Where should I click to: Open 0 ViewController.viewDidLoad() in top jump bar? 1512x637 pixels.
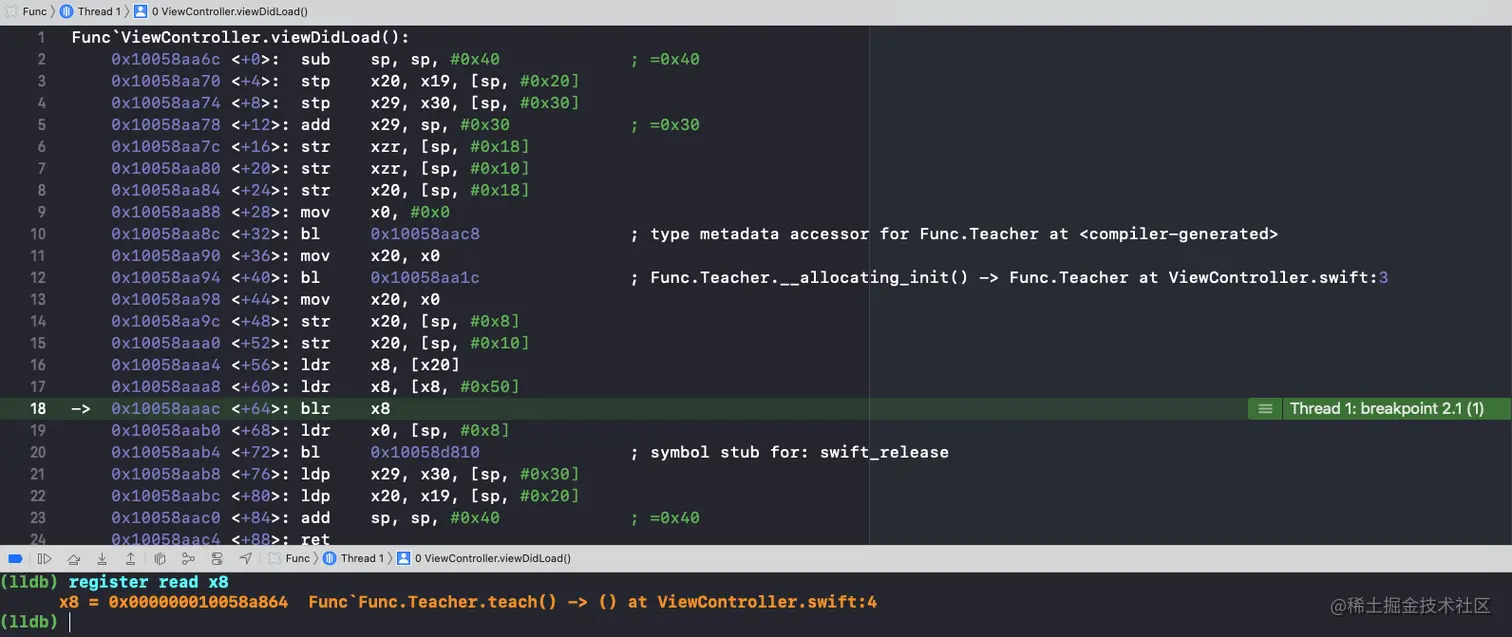230,11
